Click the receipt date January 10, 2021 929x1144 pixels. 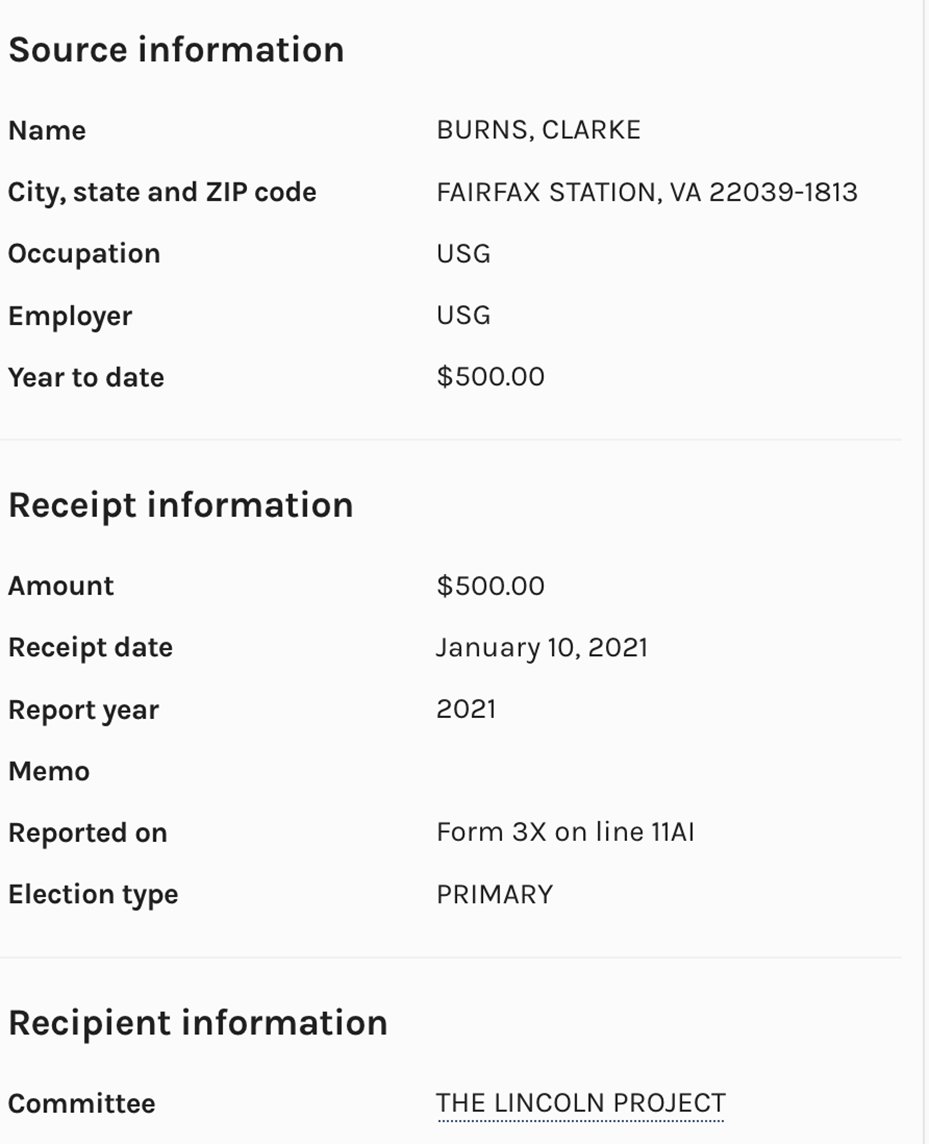pyautogui.click(x=541, y=648)
